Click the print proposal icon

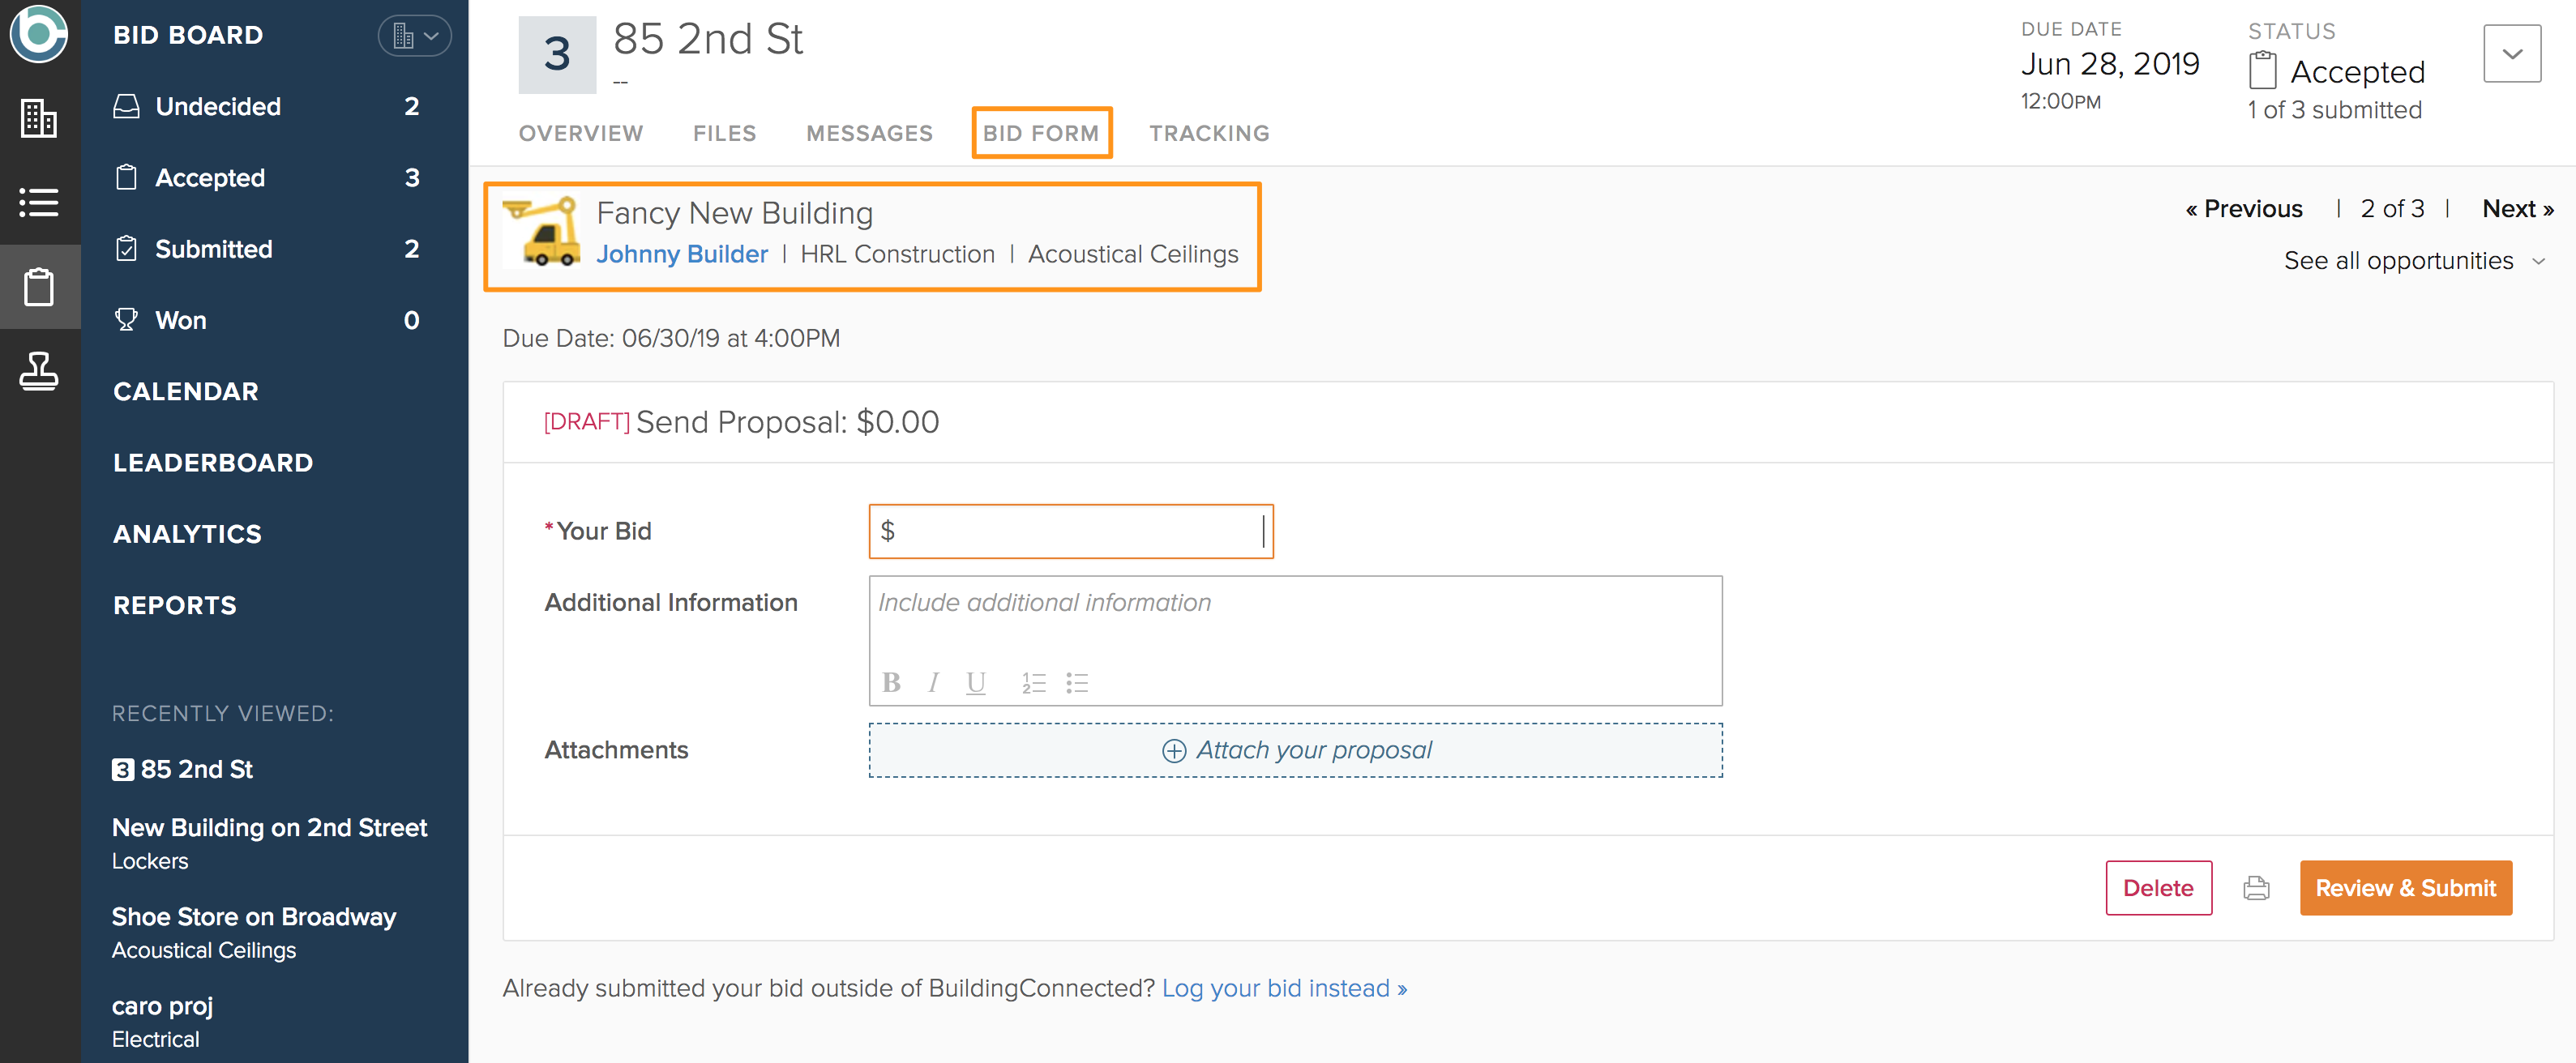(2256, 888)
